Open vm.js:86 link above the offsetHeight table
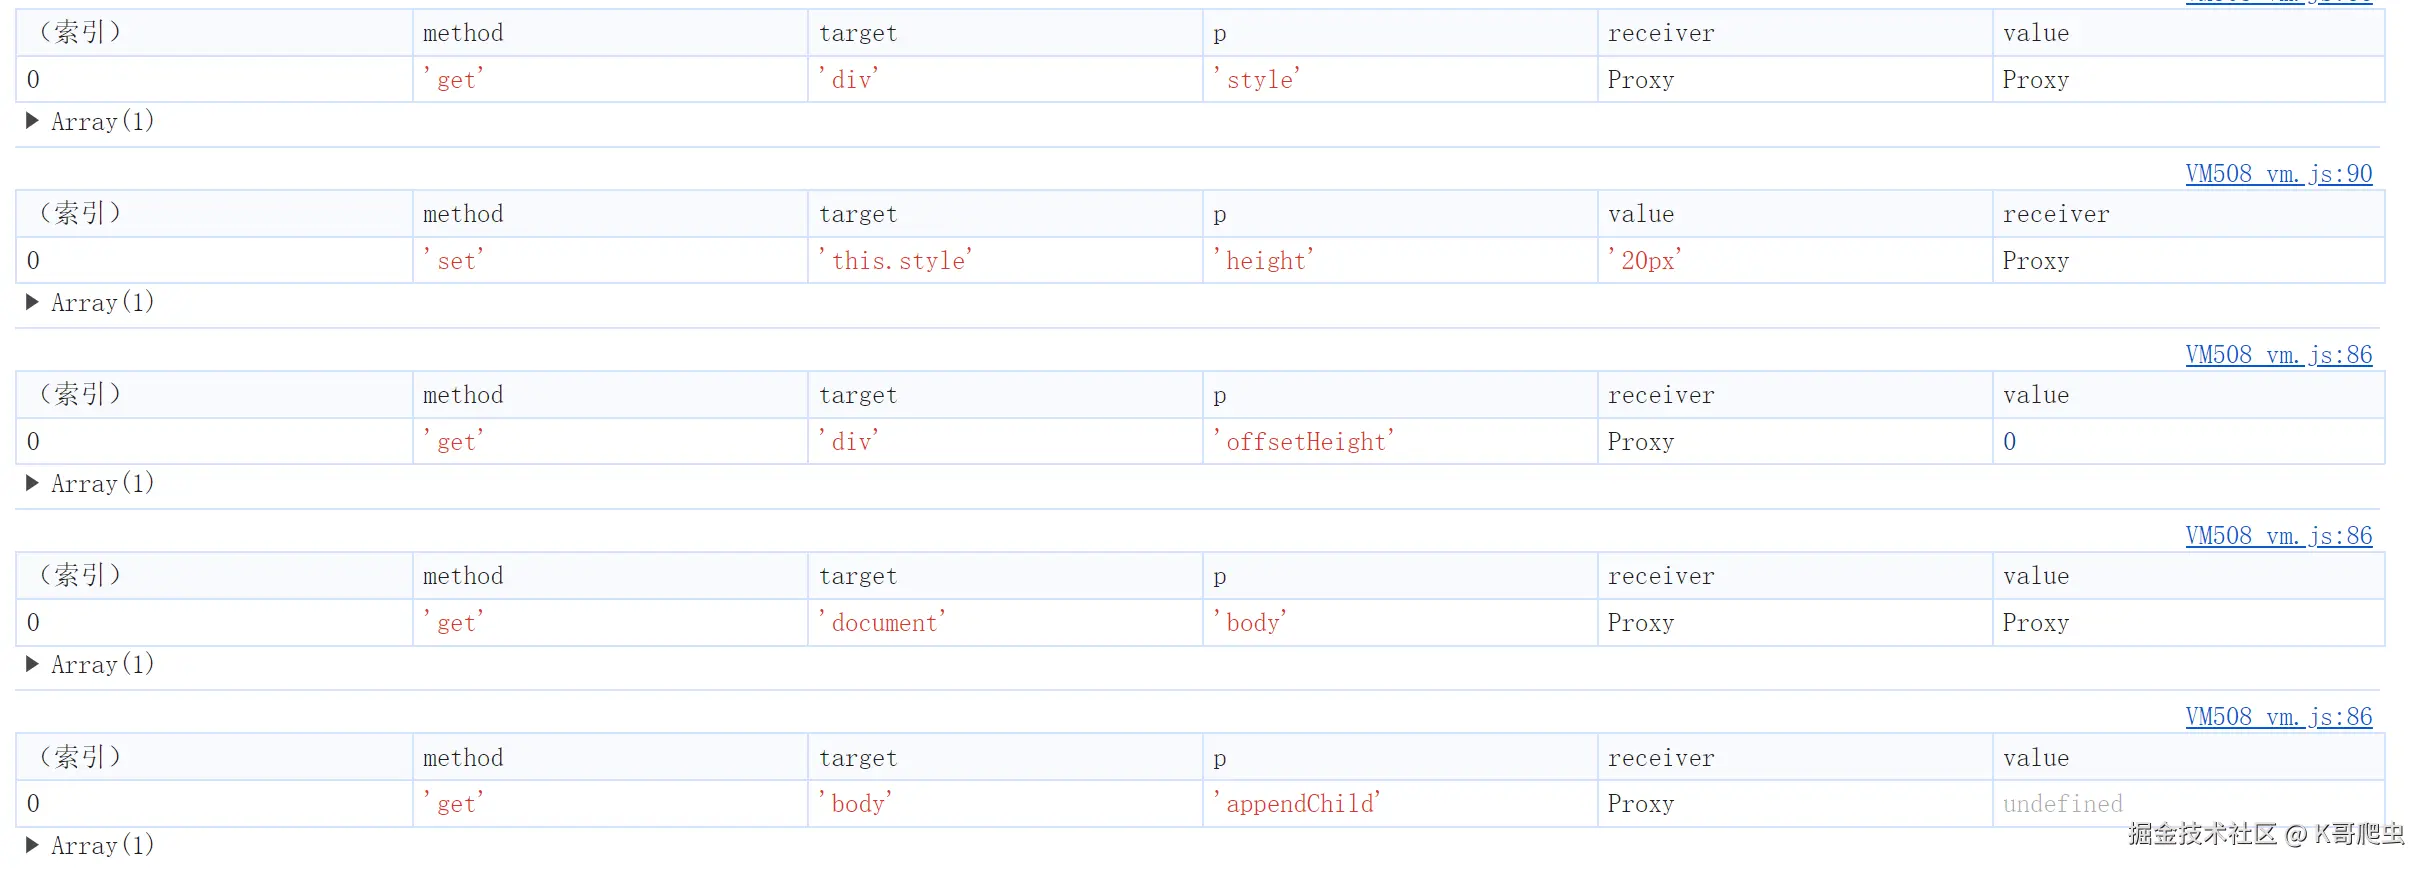This screenshot has height=871, width=2429. (2278, 355)
